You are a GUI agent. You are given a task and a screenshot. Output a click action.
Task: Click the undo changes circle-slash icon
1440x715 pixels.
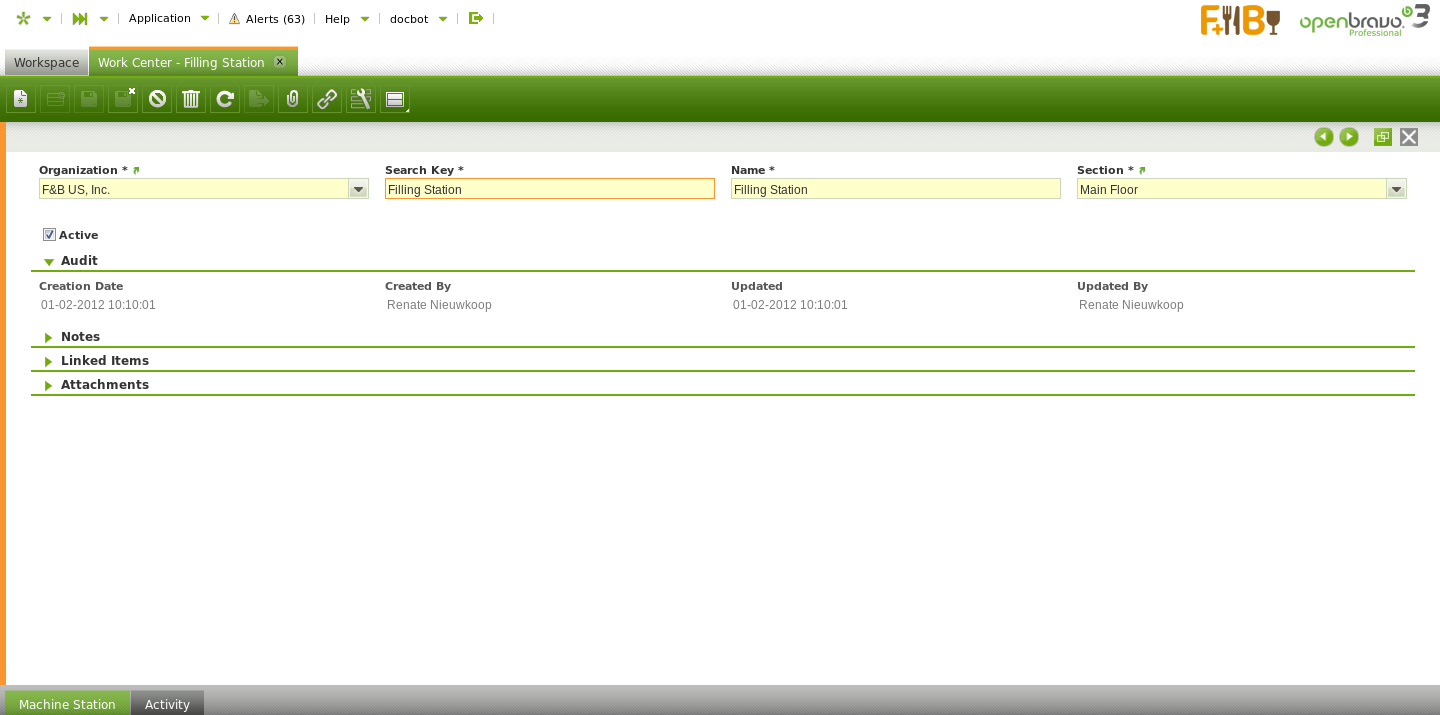click(x=157, y=99)
